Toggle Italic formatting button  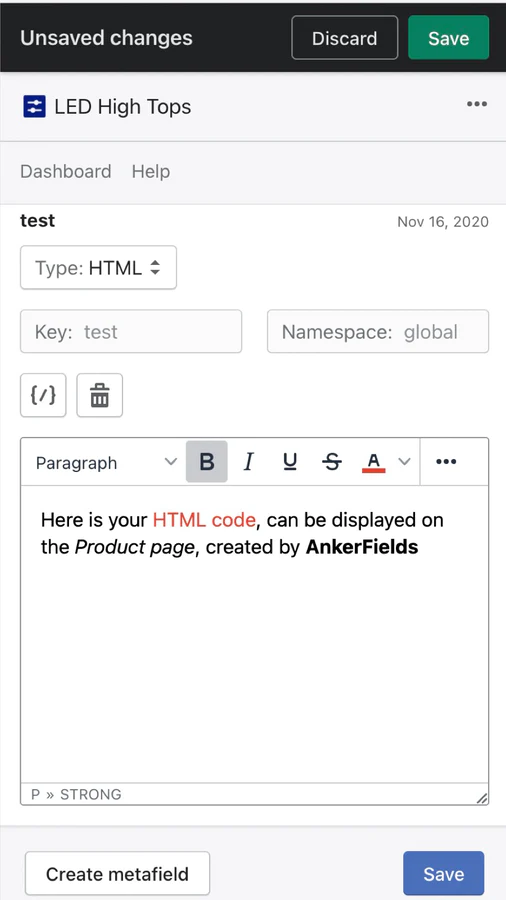coord(248,461)
